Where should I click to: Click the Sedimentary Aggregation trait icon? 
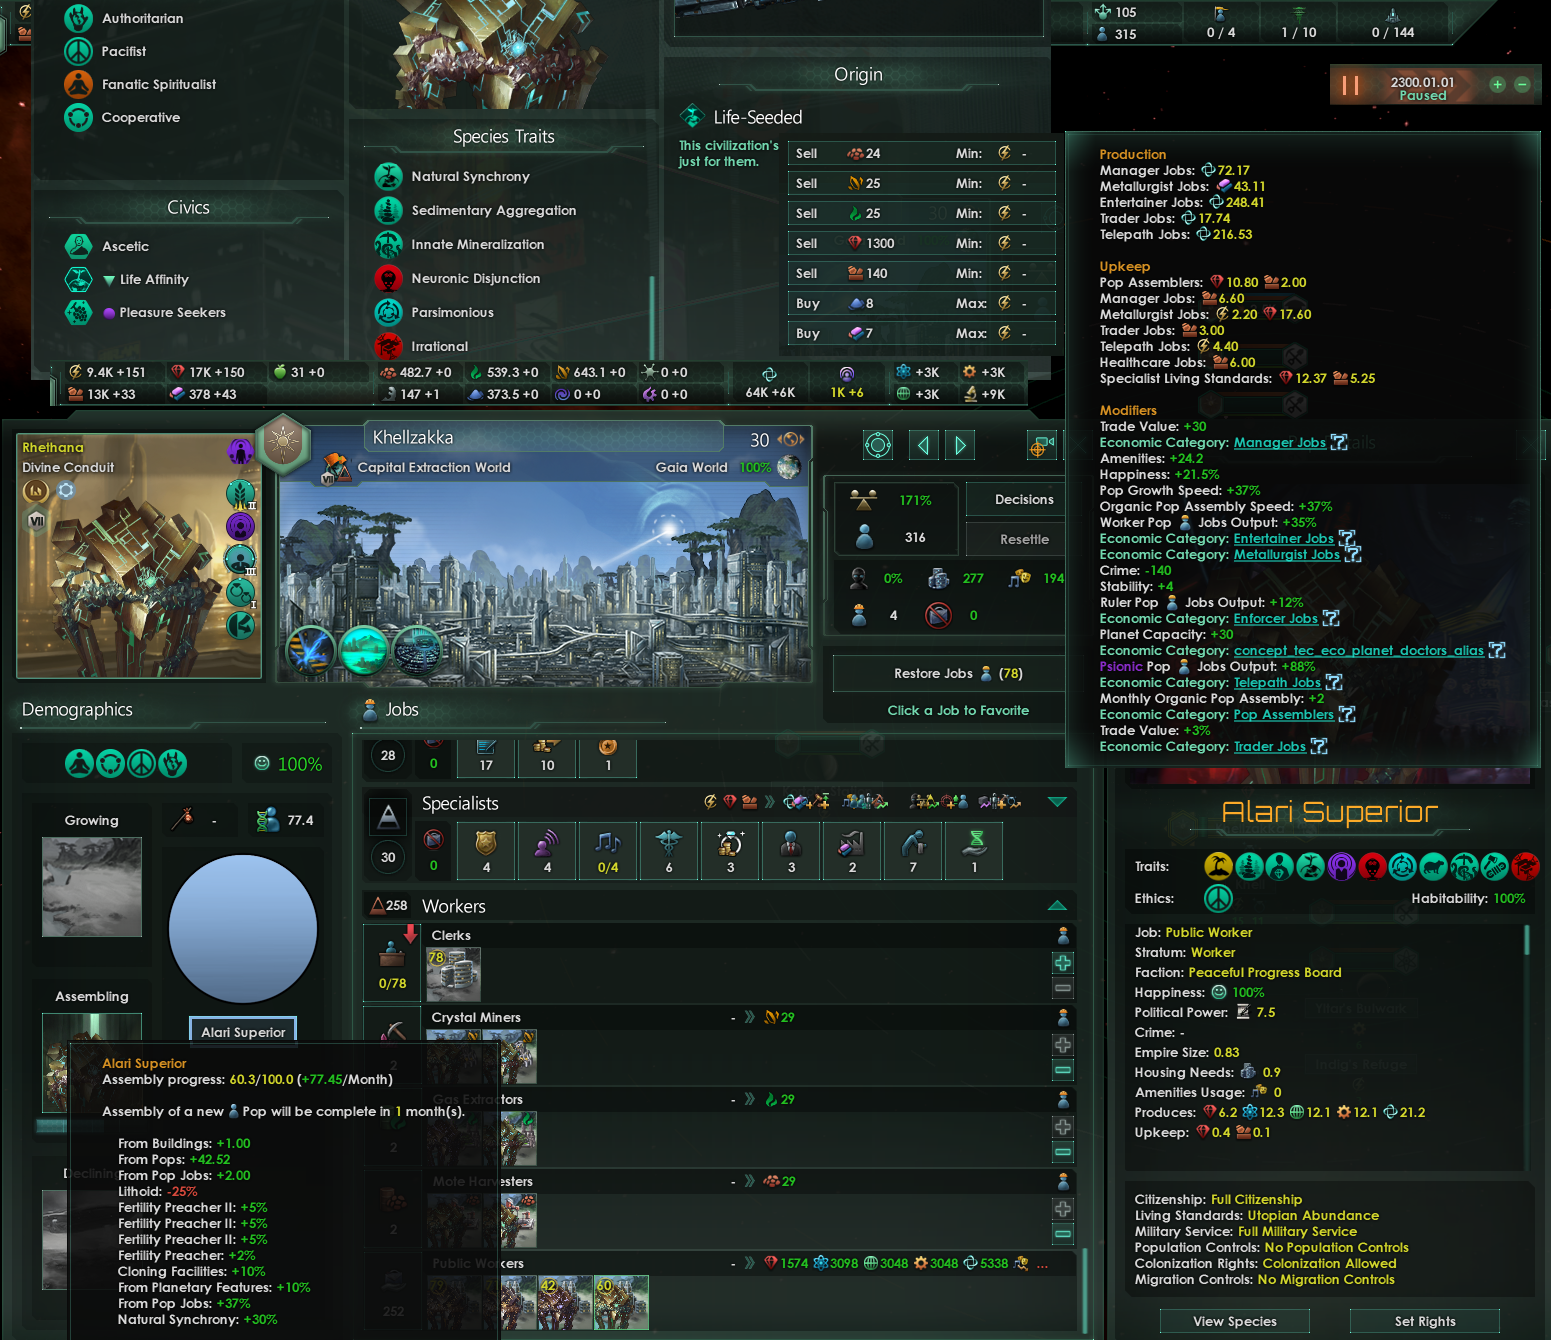388,210
